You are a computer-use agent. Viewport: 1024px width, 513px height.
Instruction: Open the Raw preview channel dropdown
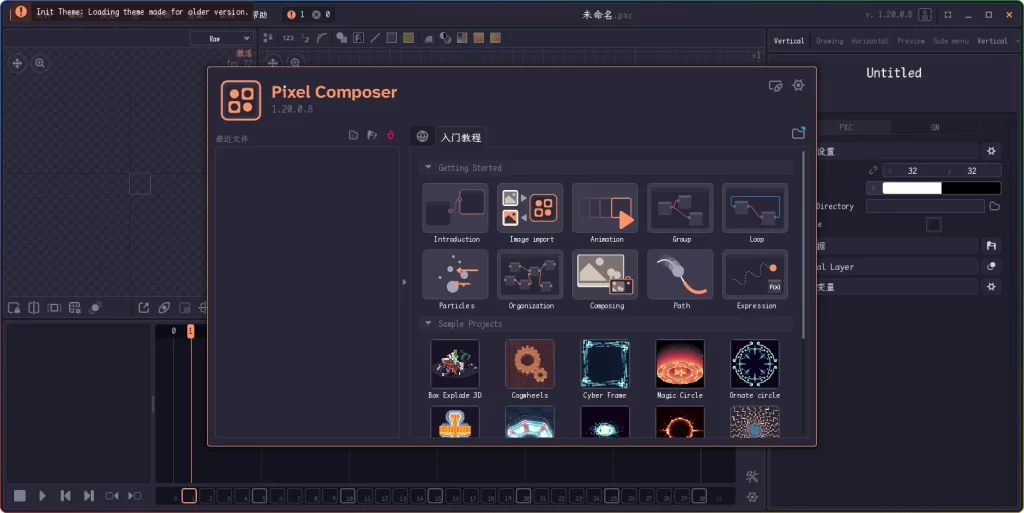221,39
